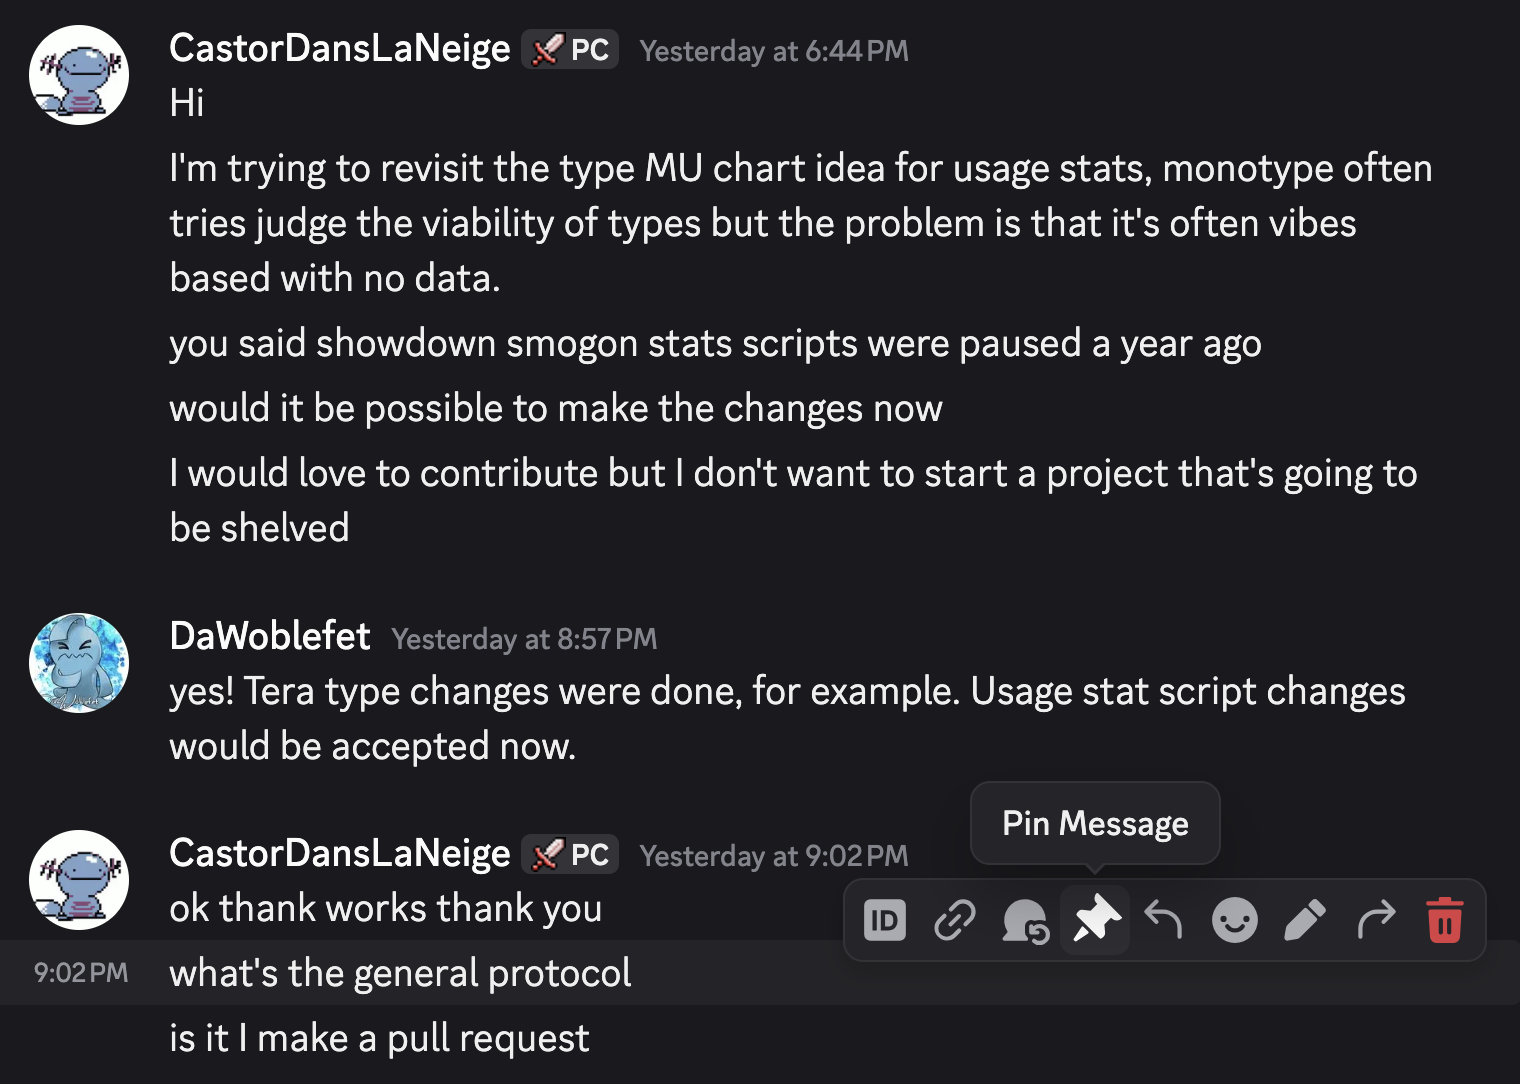The height and width of the screenshot is (1084, 1520).
Task: Click CastorDansLaNeige avatar beside 9:02 PM message
Action: [79, 880]
